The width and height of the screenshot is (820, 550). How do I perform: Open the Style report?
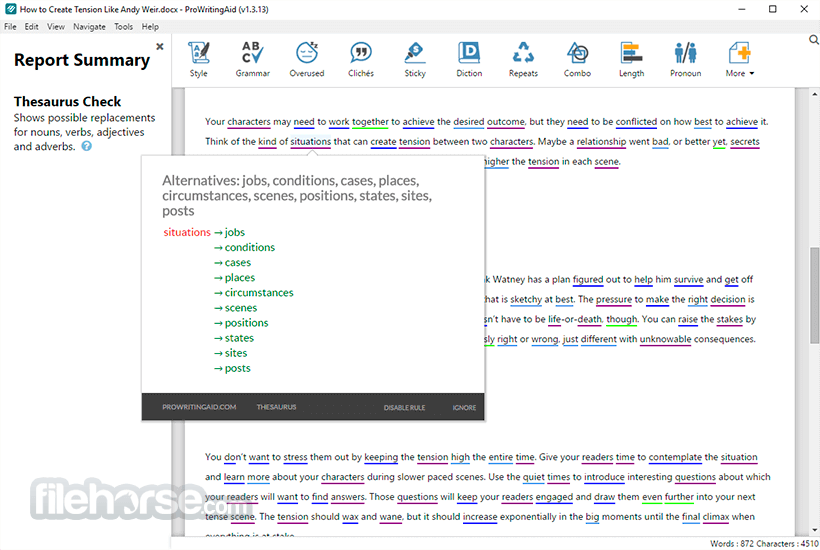[x=199, y=59]
